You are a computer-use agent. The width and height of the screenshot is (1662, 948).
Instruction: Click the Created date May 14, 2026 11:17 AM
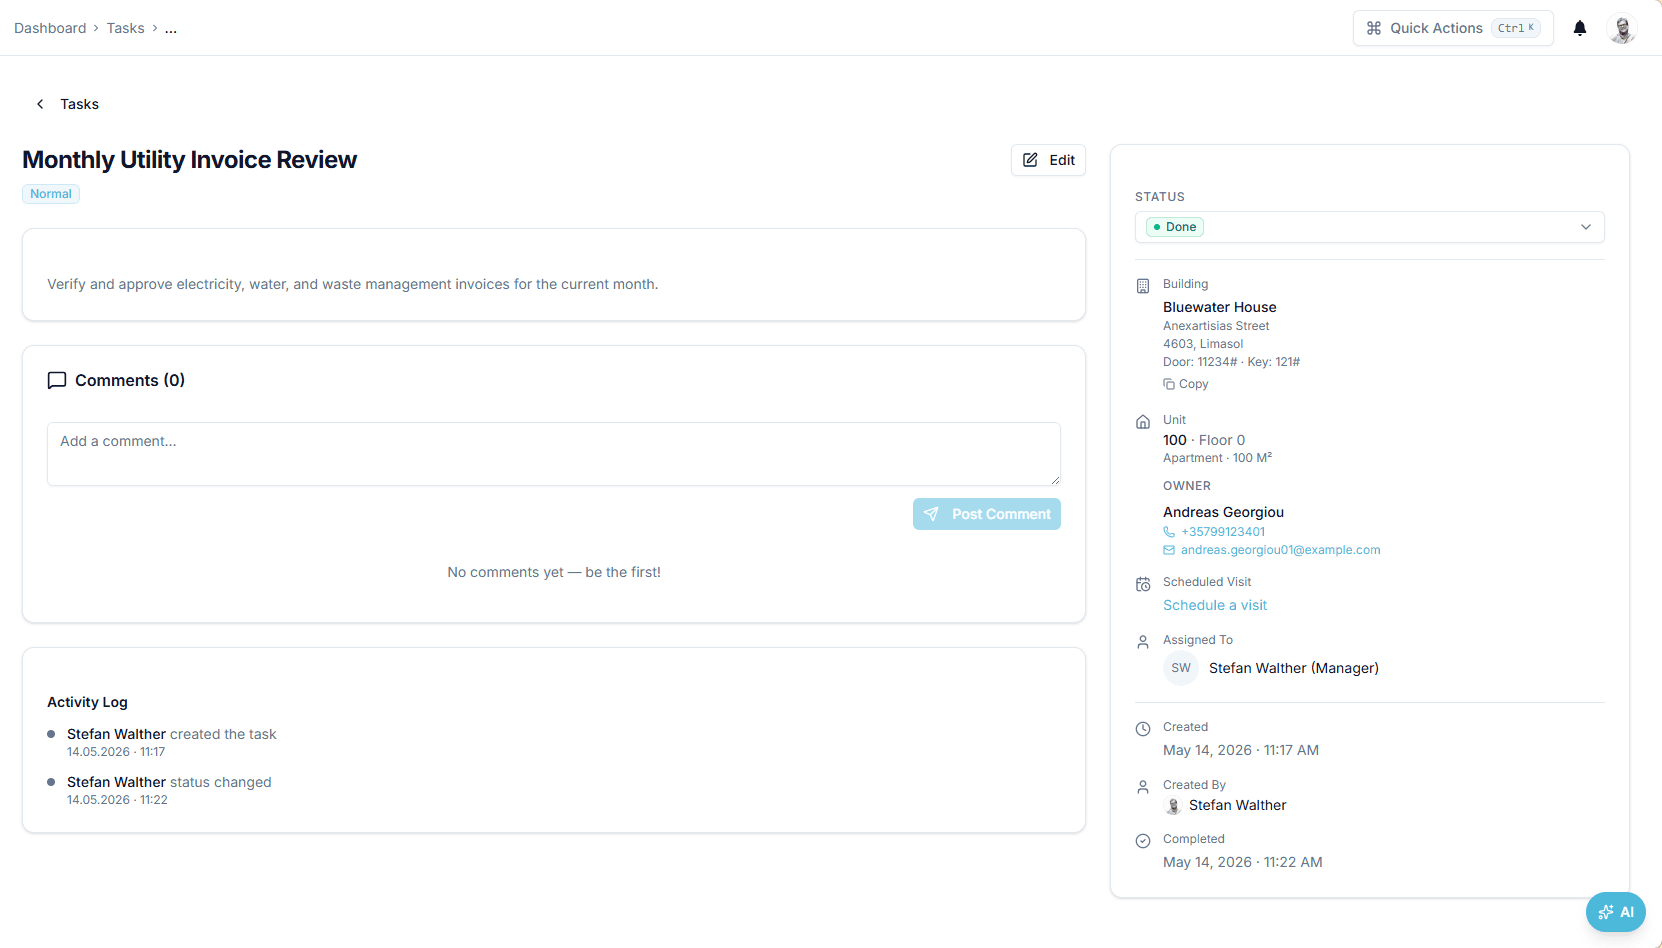[1240, 750]
